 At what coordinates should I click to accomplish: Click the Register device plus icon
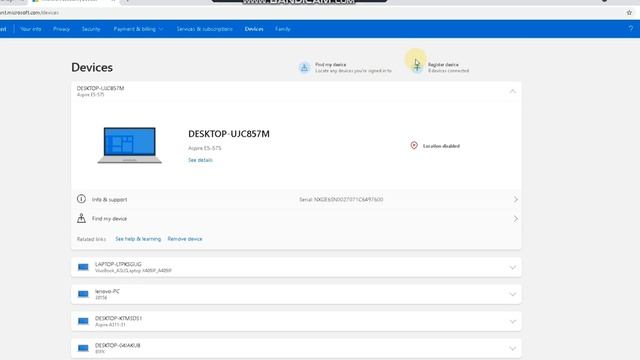coord(417,67)
